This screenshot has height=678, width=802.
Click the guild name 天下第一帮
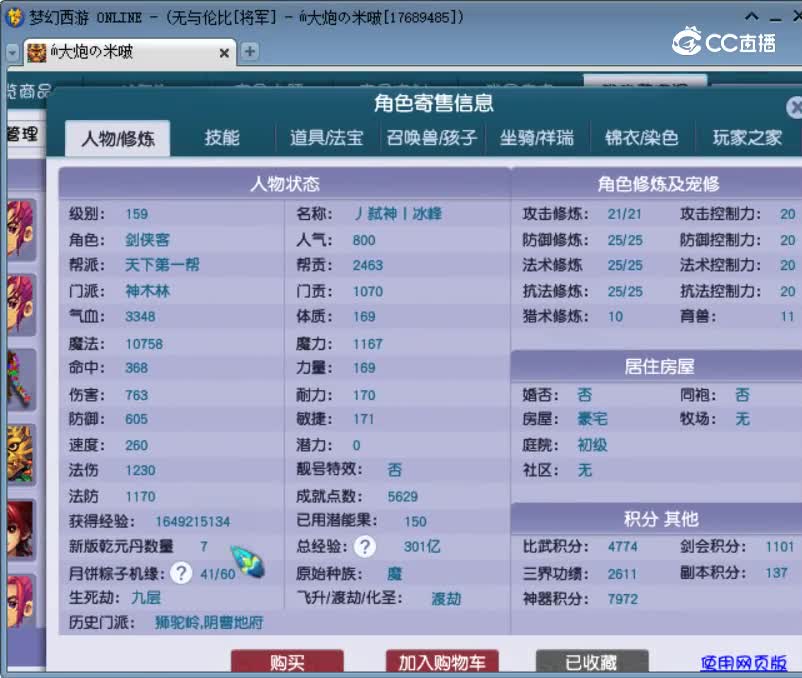click(x=162, y=265)
